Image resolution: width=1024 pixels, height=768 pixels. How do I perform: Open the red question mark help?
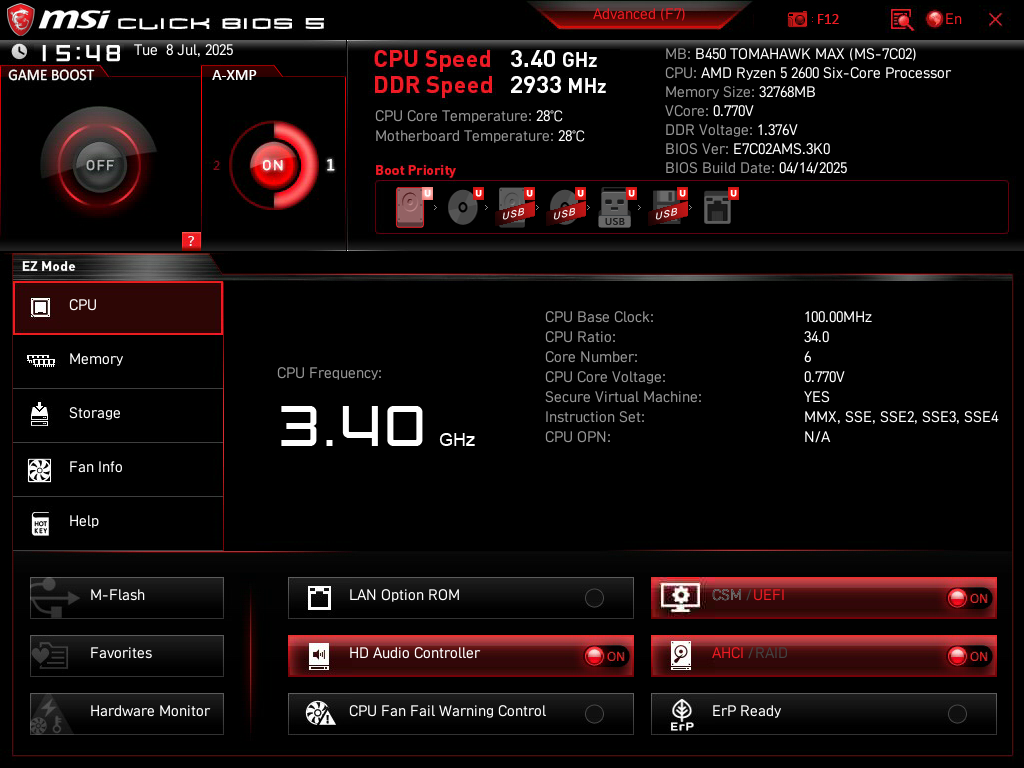point(191,241)
